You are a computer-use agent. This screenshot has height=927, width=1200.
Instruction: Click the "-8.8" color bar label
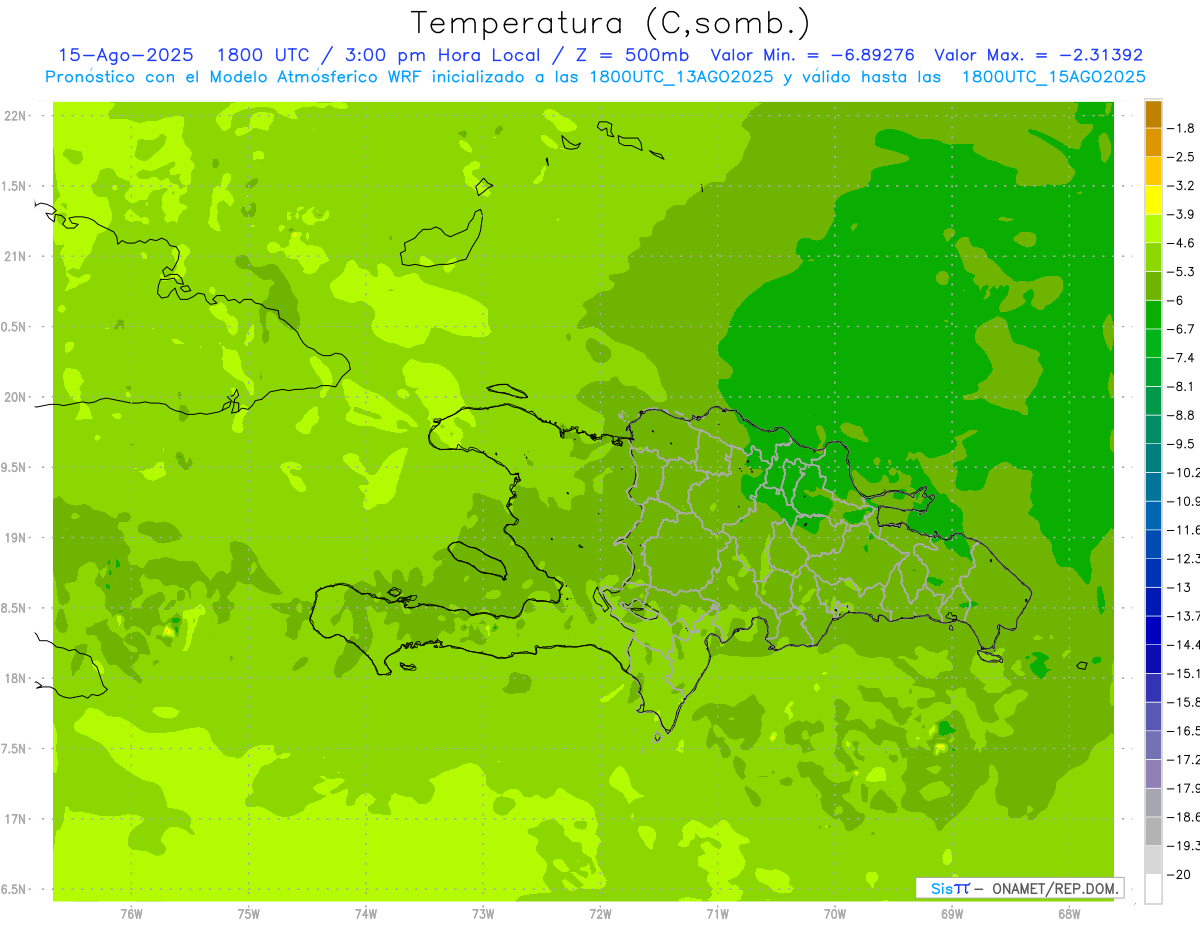point(1182,415)
